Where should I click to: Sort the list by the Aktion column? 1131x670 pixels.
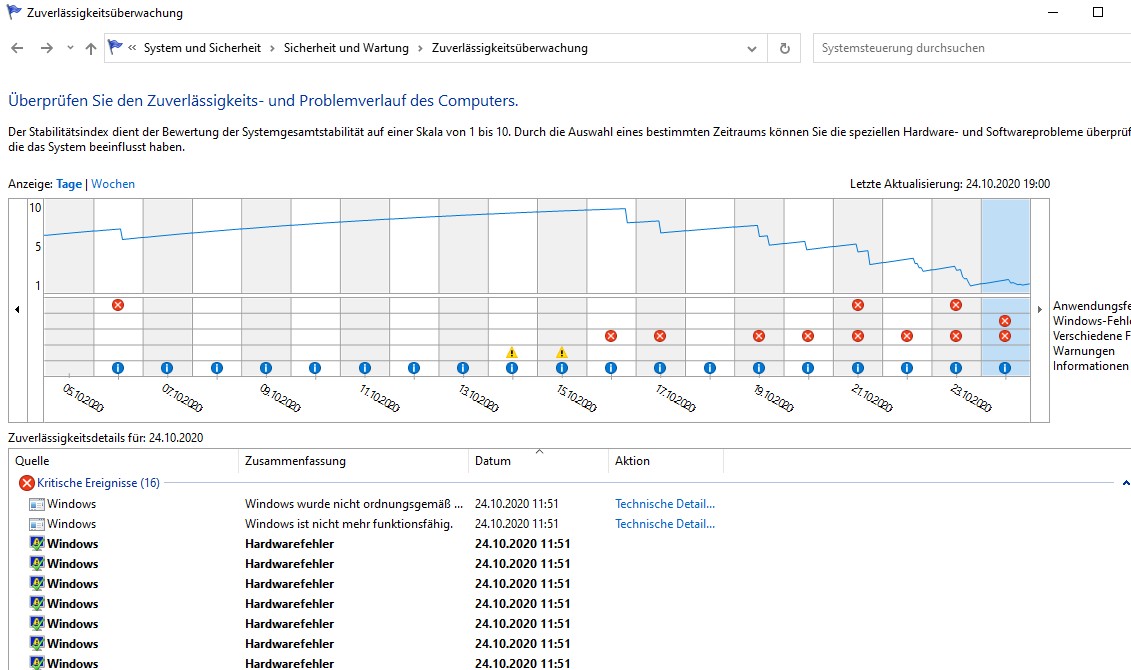coord(666,461)
